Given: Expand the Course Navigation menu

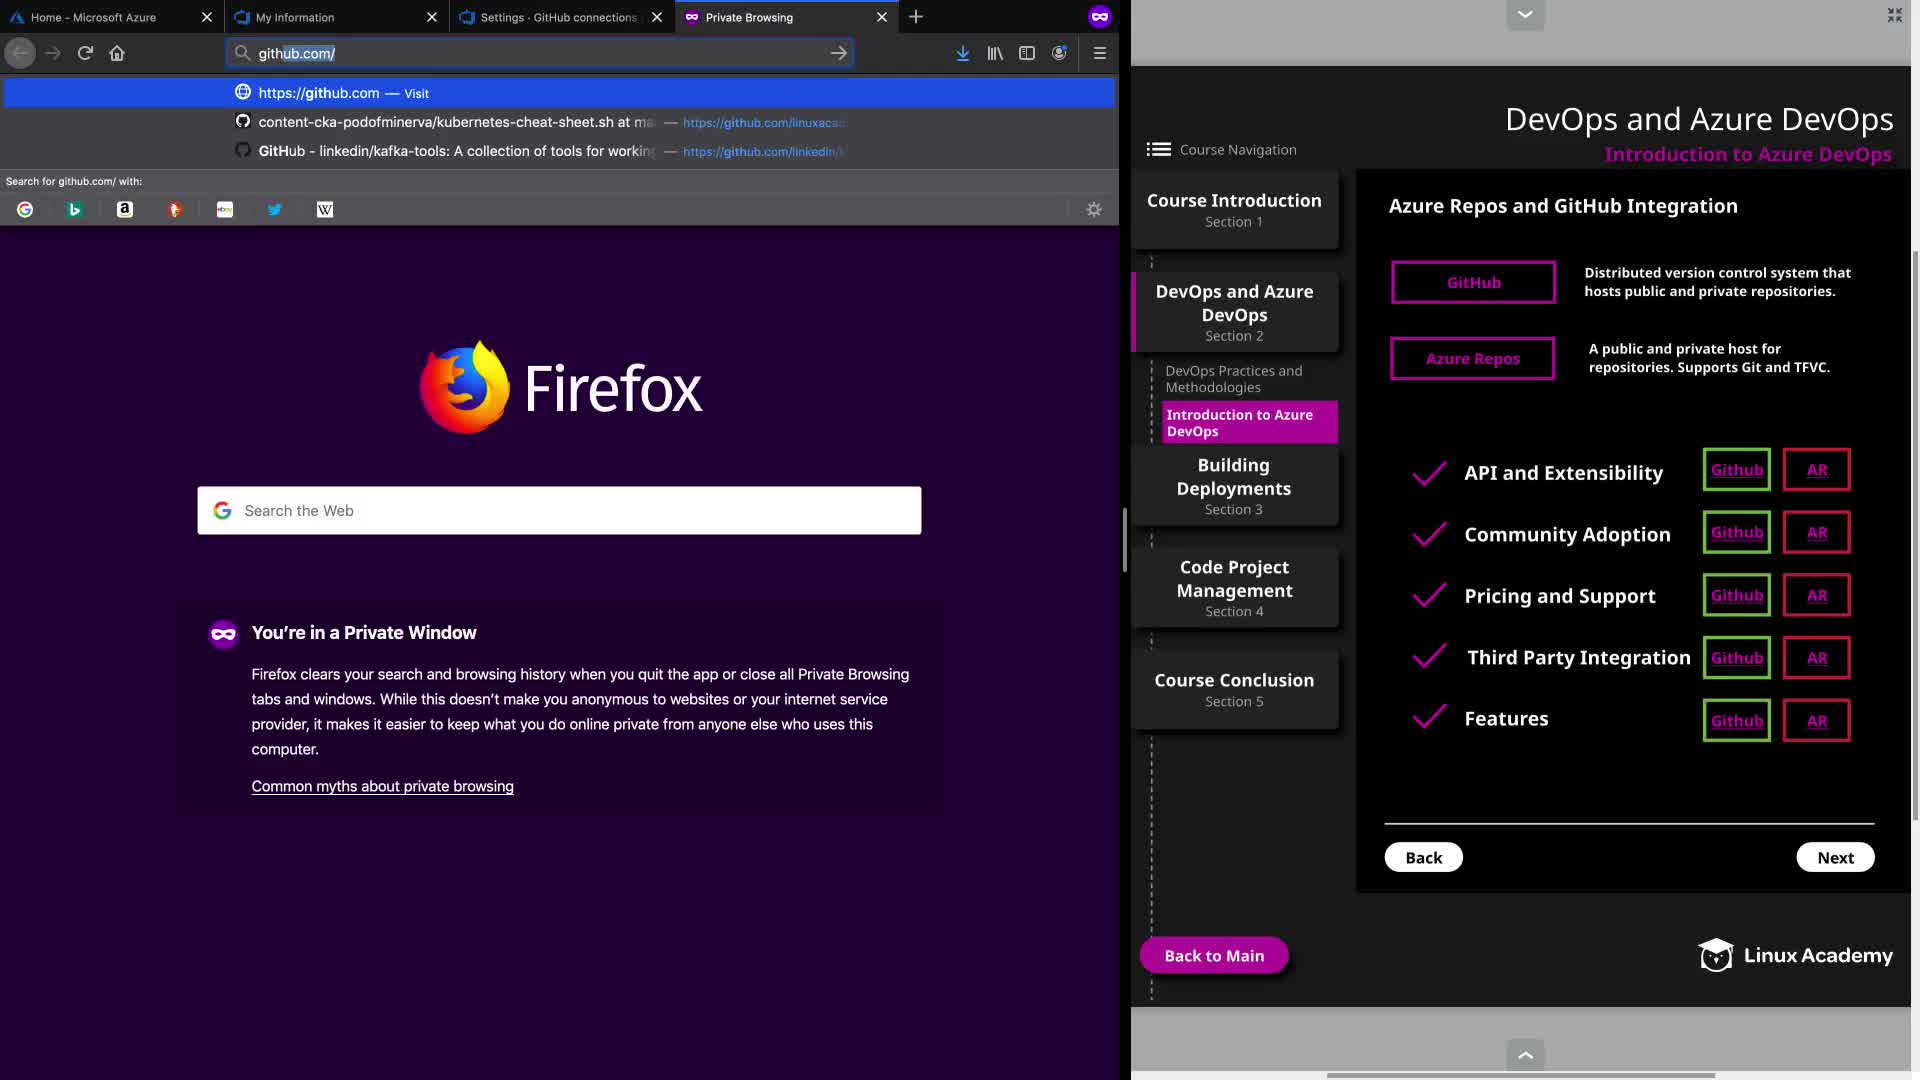Looking at the screenshot, I should 1159,150.
